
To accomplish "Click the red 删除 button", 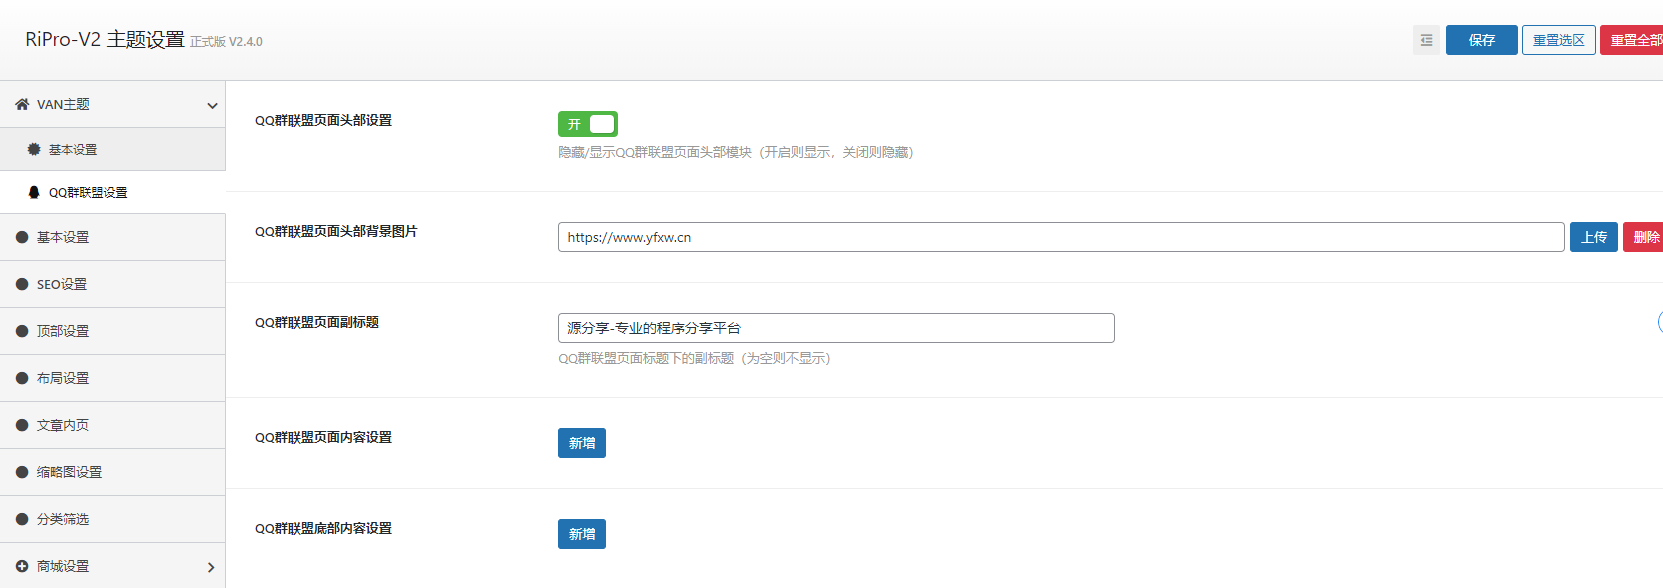I will pos(1643,237).
